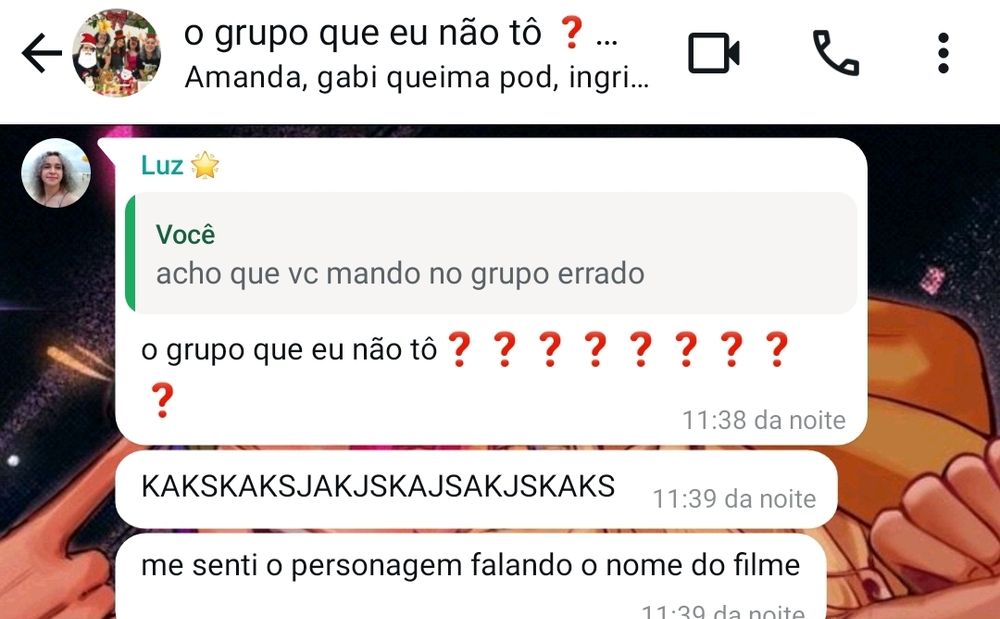Tap the red question mark in the title
This screenshot has width=1000, height=619.
point(571,33)
